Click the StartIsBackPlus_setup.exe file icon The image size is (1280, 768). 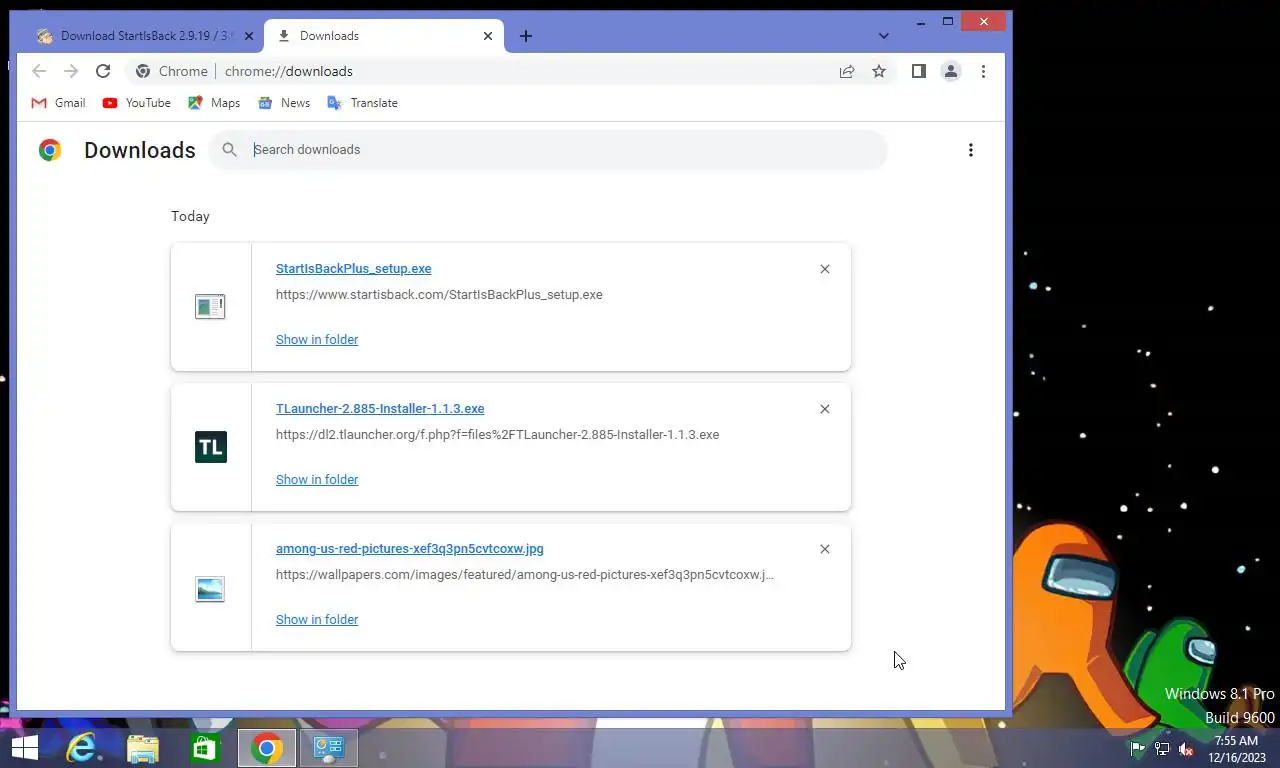(210, 307)
